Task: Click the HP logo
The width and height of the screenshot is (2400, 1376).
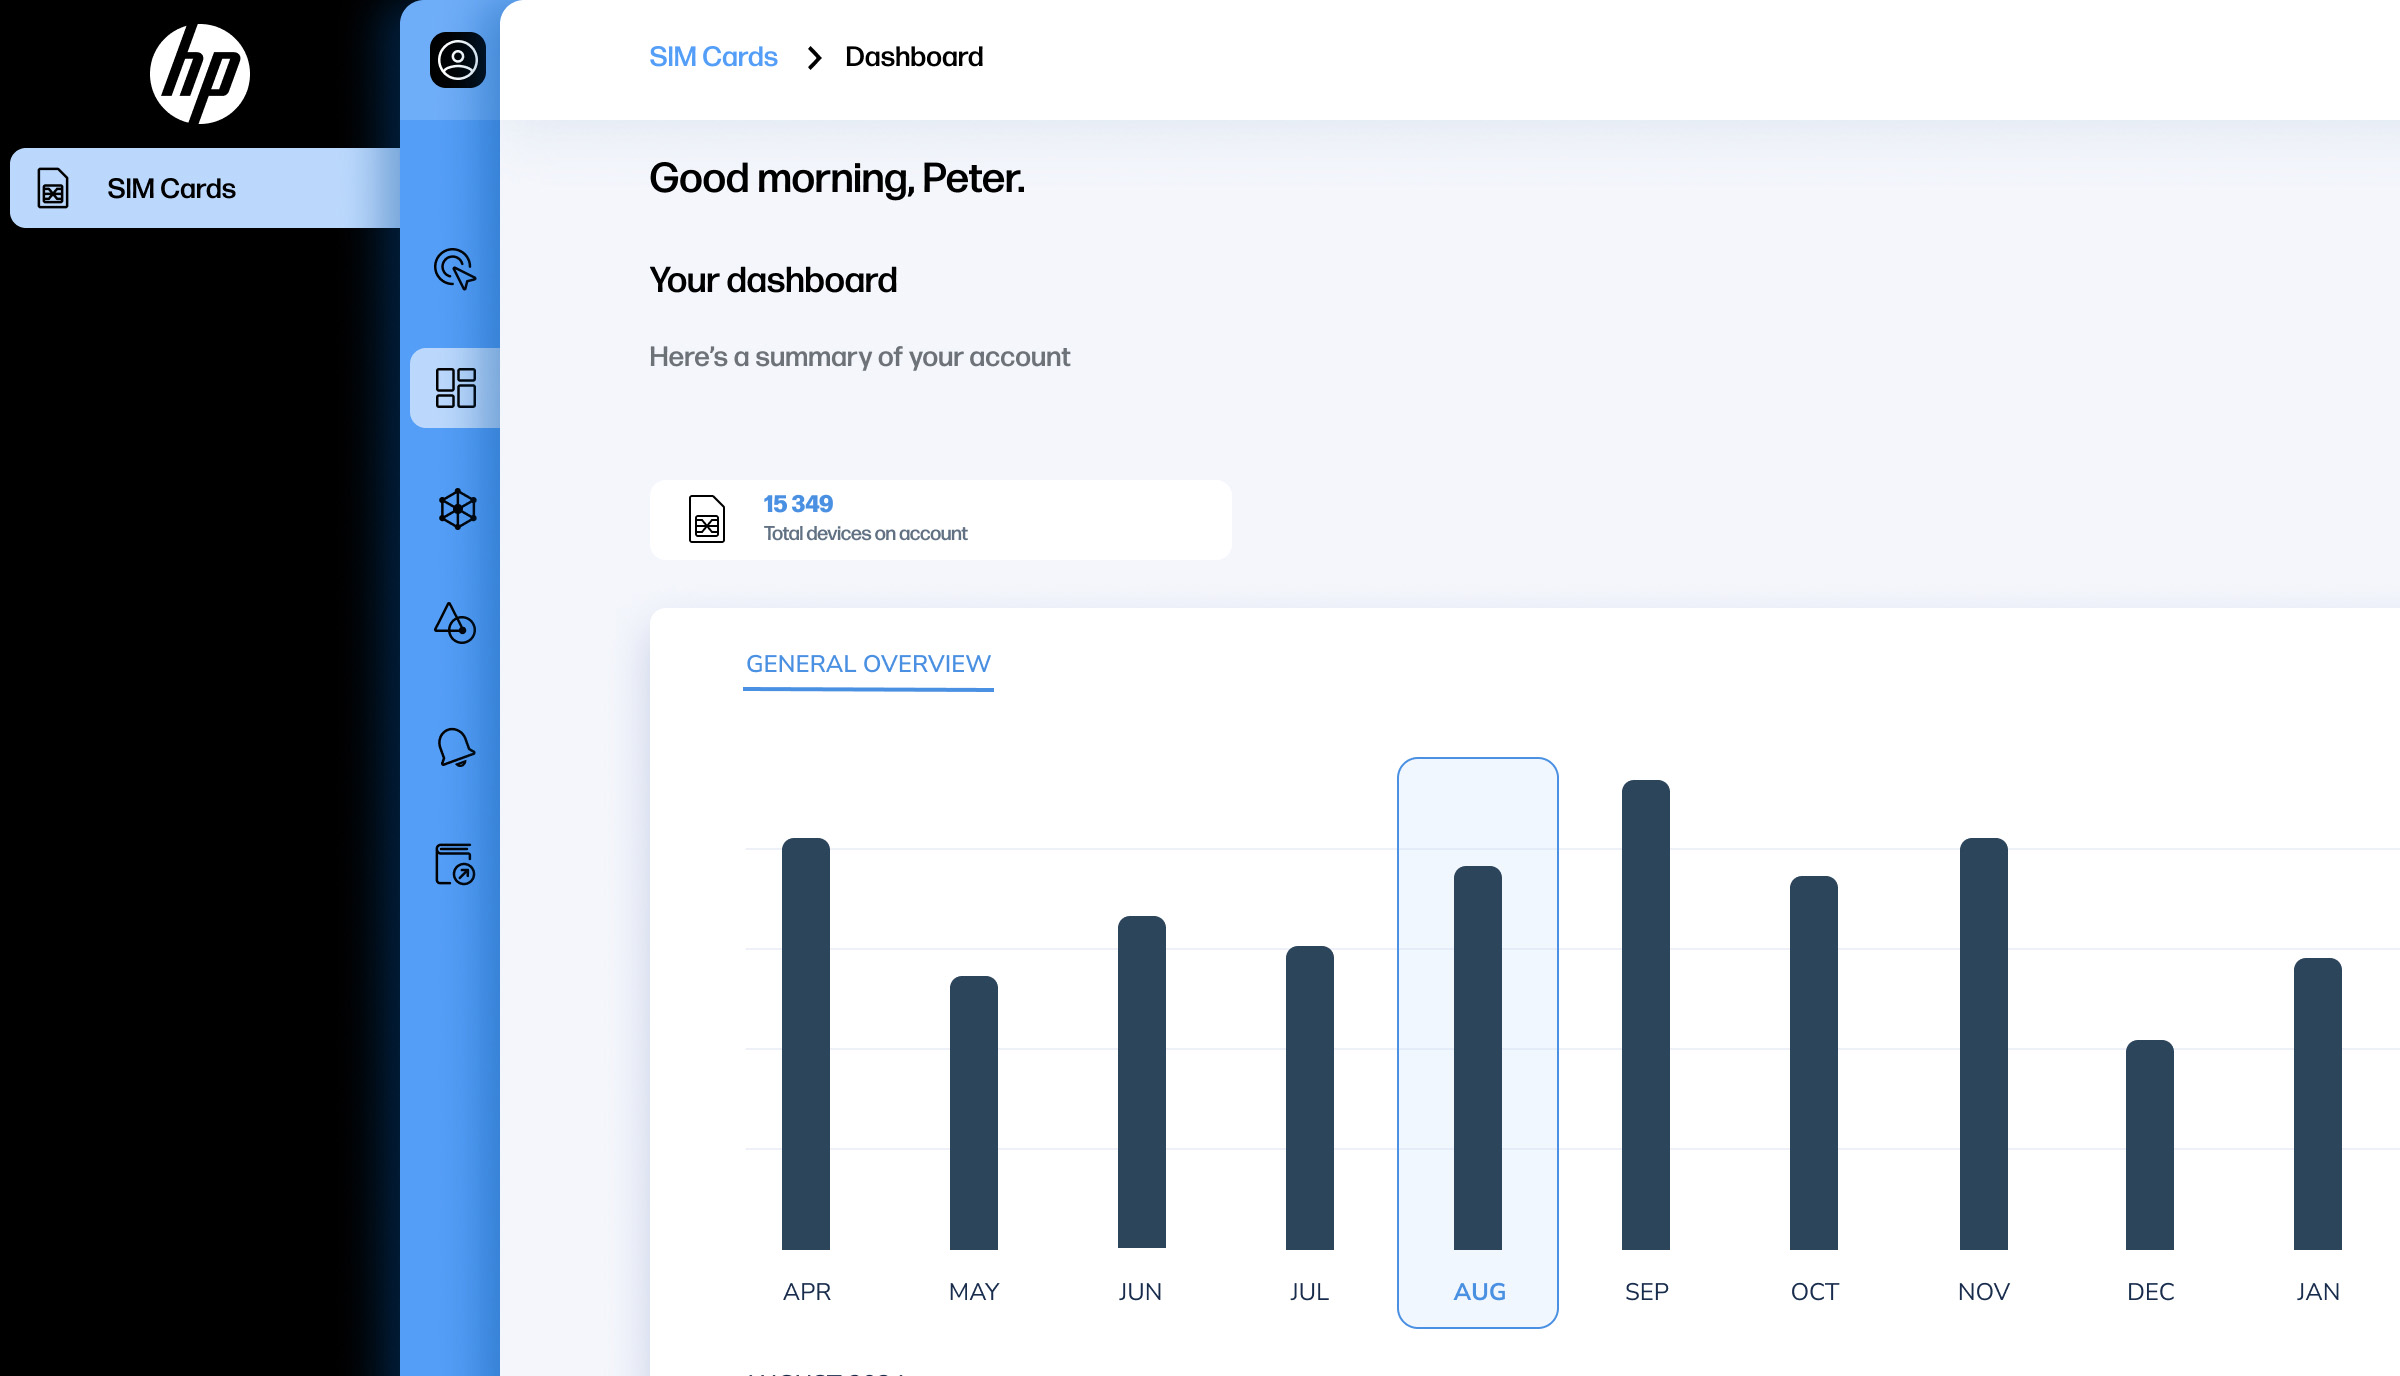Action: click(200, 74)
